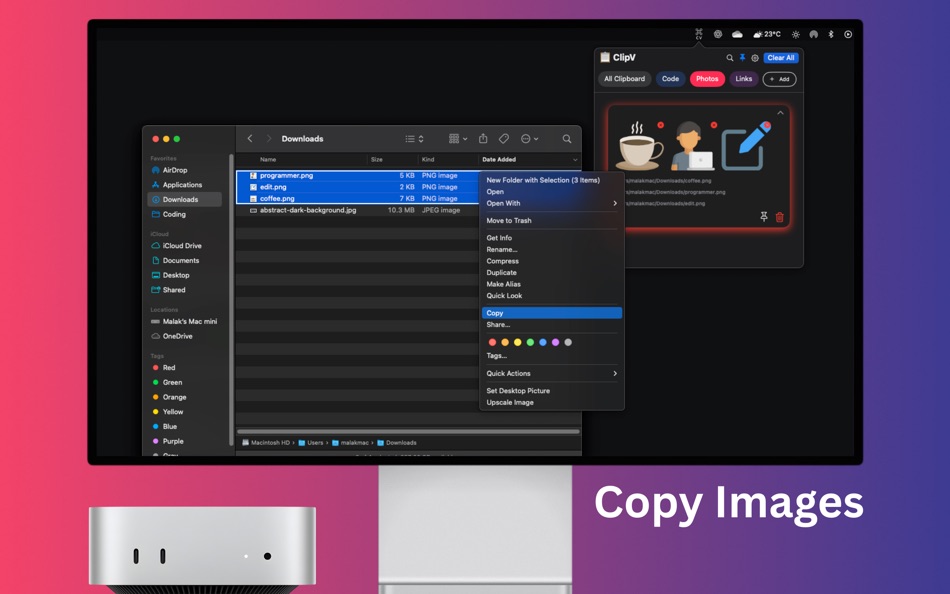This screenshot has width=950, height=594.
Task: Choose Share... in the context menu
Action: tap(498, 325)
